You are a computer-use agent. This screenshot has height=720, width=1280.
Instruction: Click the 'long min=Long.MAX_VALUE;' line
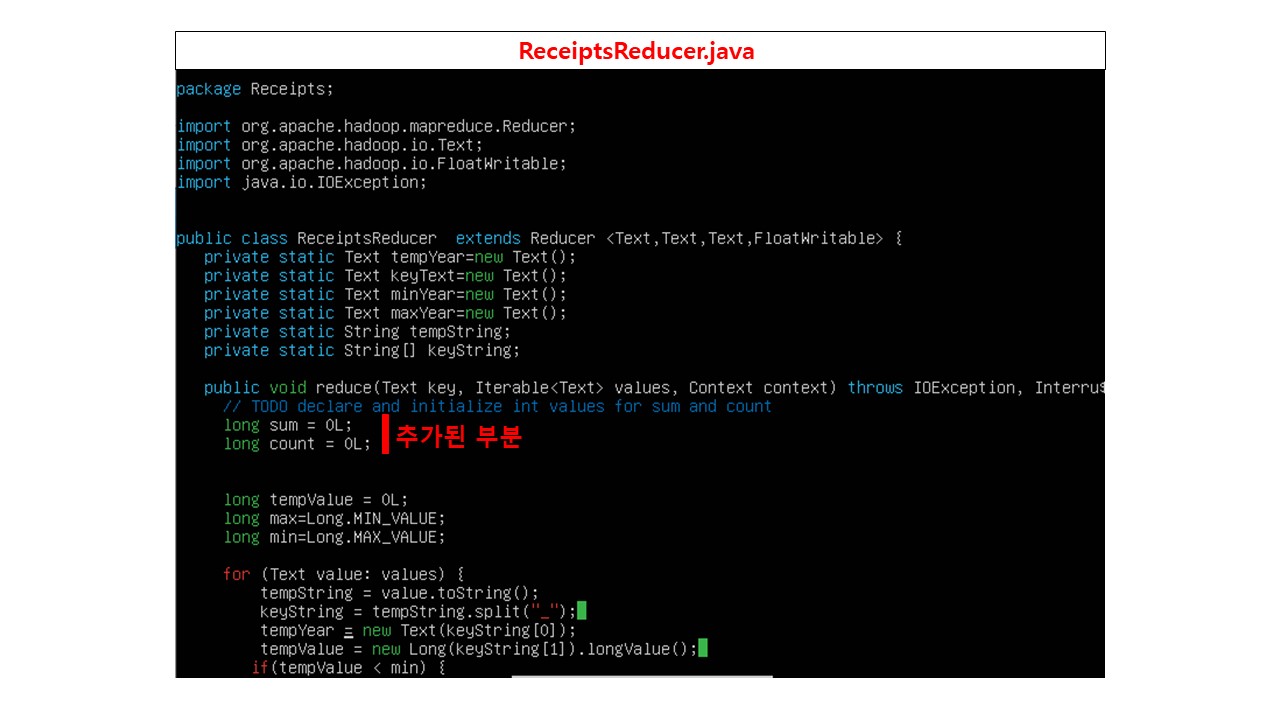tap(334, 538)
